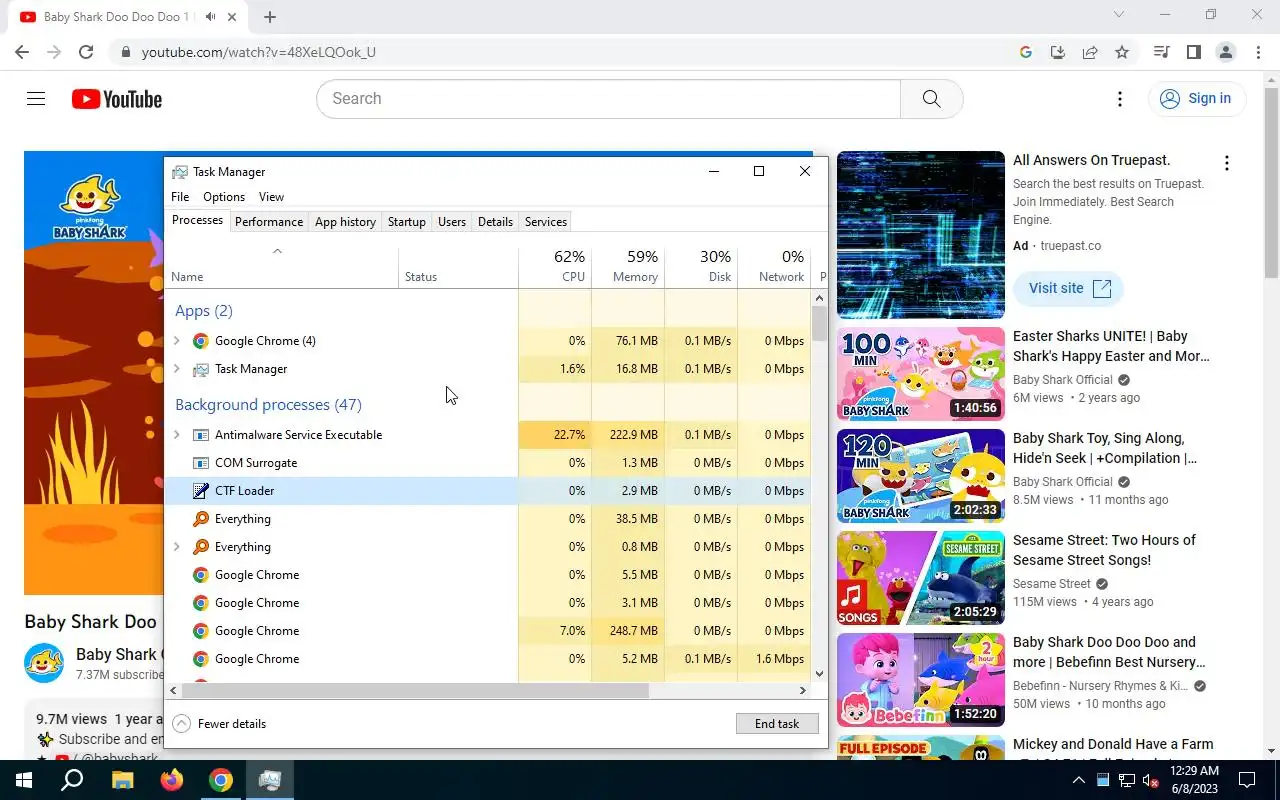Open the Chrome profile avatar
Image resolution: width=1280 pixels, height=800 pixels.
click(1225, 52)
